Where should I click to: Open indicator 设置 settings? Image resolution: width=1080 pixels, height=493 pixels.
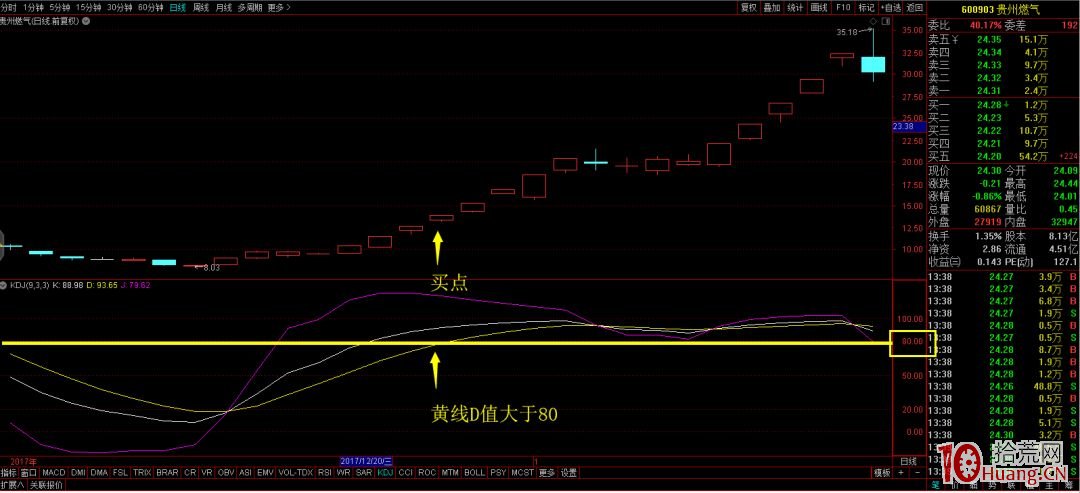pos(568,473)
